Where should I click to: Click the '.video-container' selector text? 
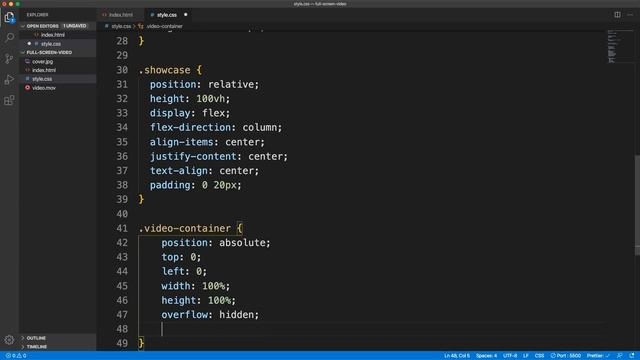184,229
